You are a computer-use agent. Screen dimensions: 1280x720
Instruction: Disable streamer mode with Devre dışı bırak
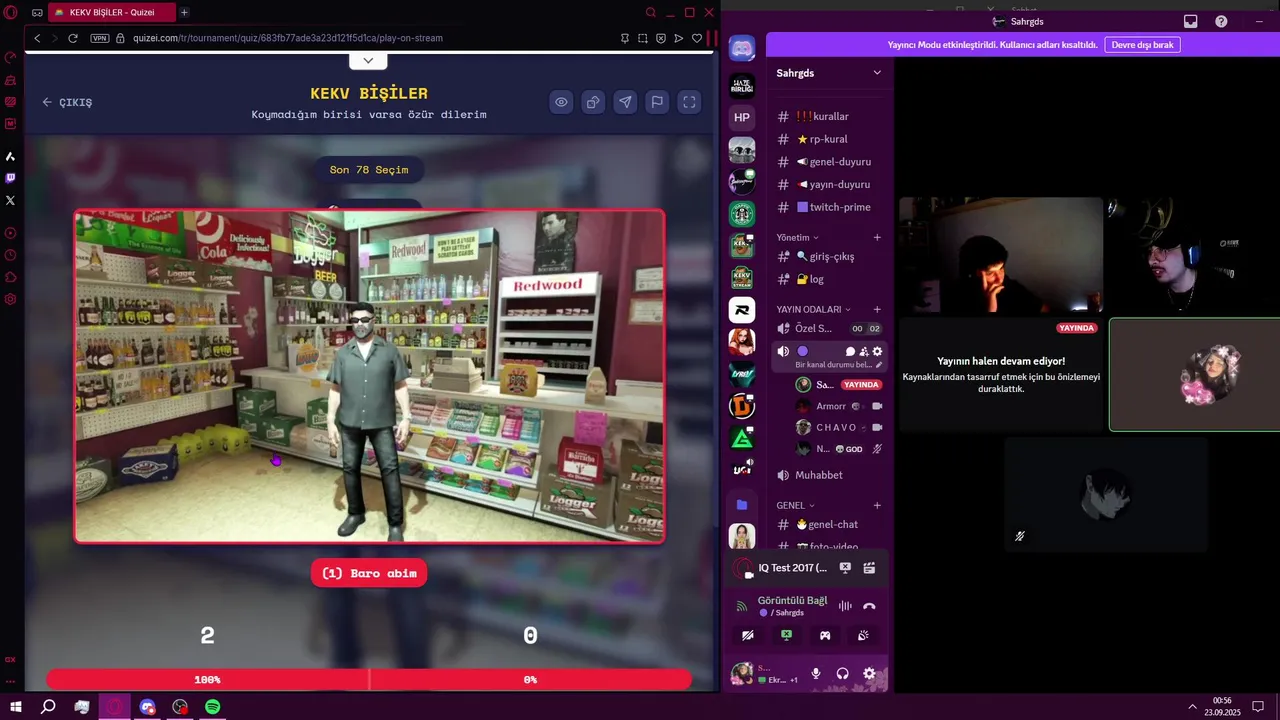pos(1142,45)
